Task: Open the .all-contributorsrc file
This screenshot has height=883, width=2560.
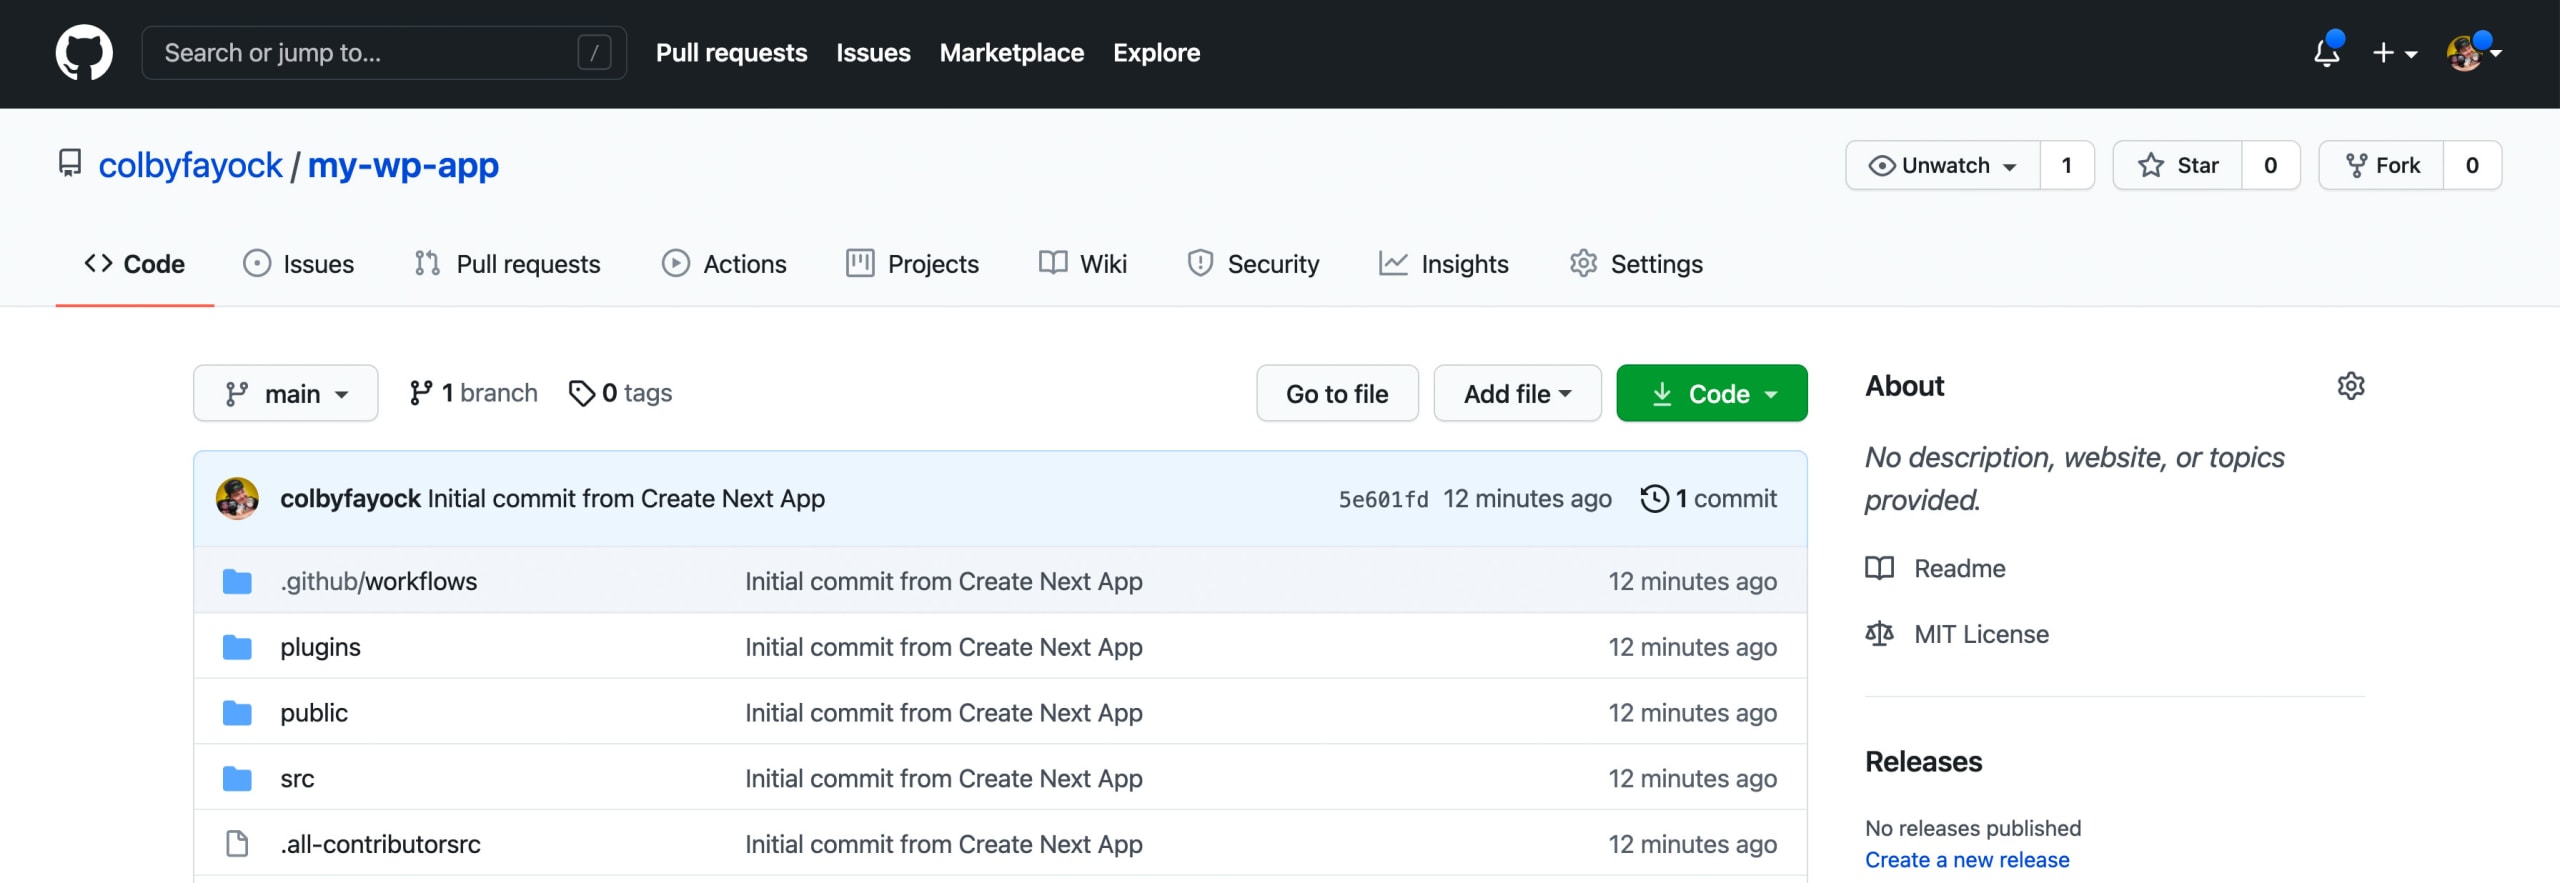Action: [x=380, y=845]
